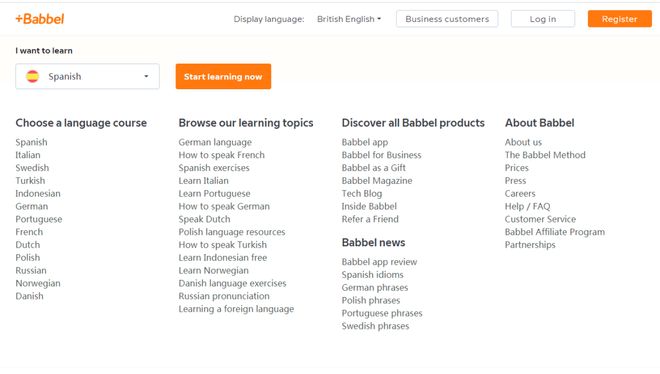Select the Swedish course link
This screenshot has height=374, width=660.
pos(32,168)
